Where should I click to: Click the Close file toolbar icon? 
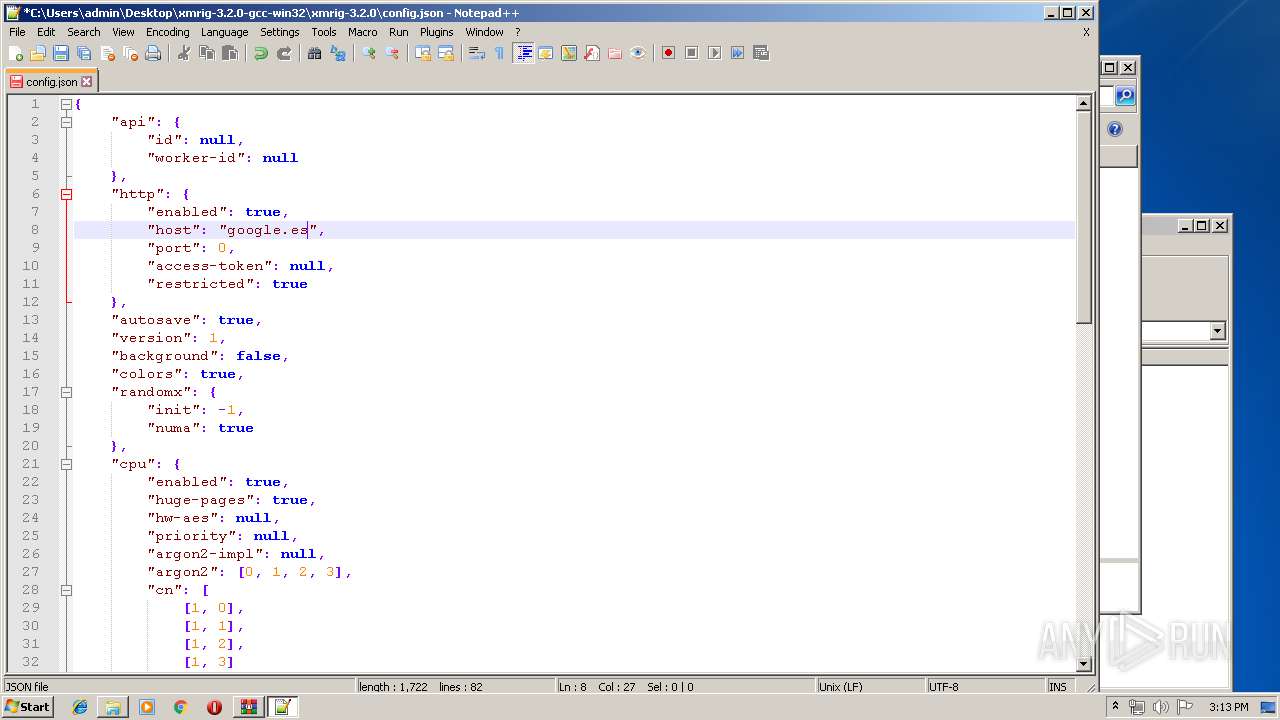(x=107, y=53)
